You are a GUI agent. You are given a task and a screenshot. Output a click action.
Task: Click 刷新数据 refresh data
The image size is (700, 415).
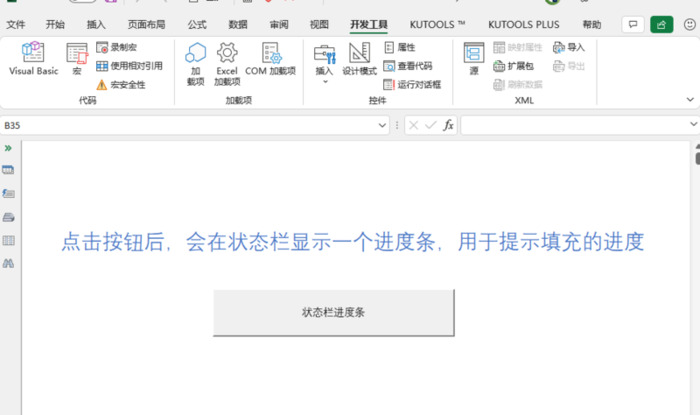click(518, 85)
